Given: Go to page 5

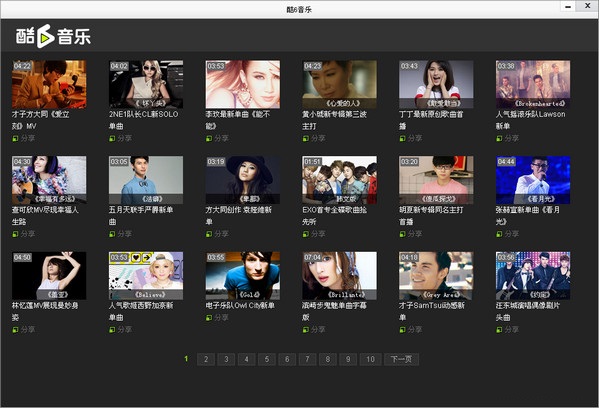Looking at the screenshot, I should click(267, 359).
